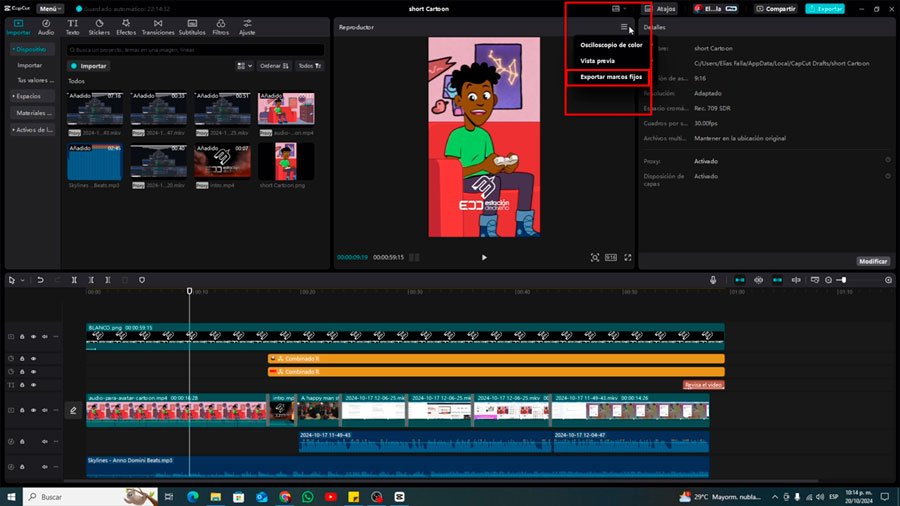
Task: Open the Filtros tab
Action: 220,27
